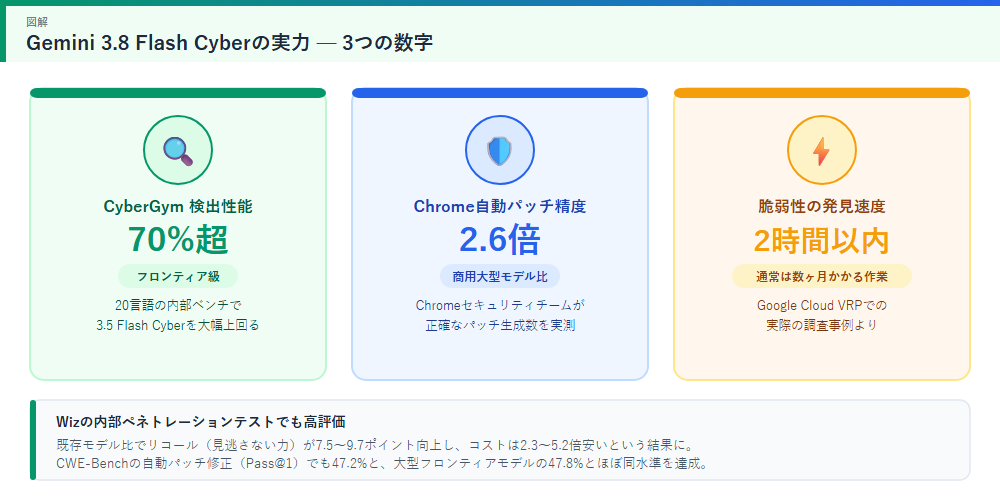Image resolution: width=1000 pixels, height=500 pixels.
Task: Click the "2時間以内" figure
Action: coord(821,240)
